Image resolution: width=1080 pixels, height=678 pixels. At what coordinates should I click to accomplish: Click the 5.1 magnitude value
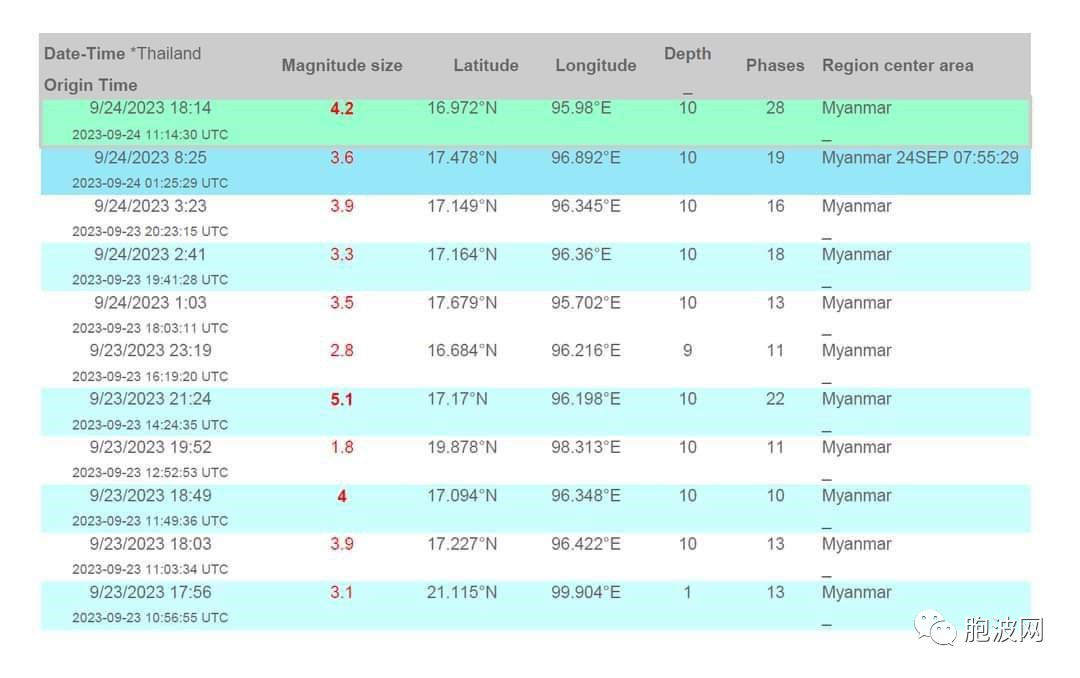pyautogui.click(x=342, y=399)
